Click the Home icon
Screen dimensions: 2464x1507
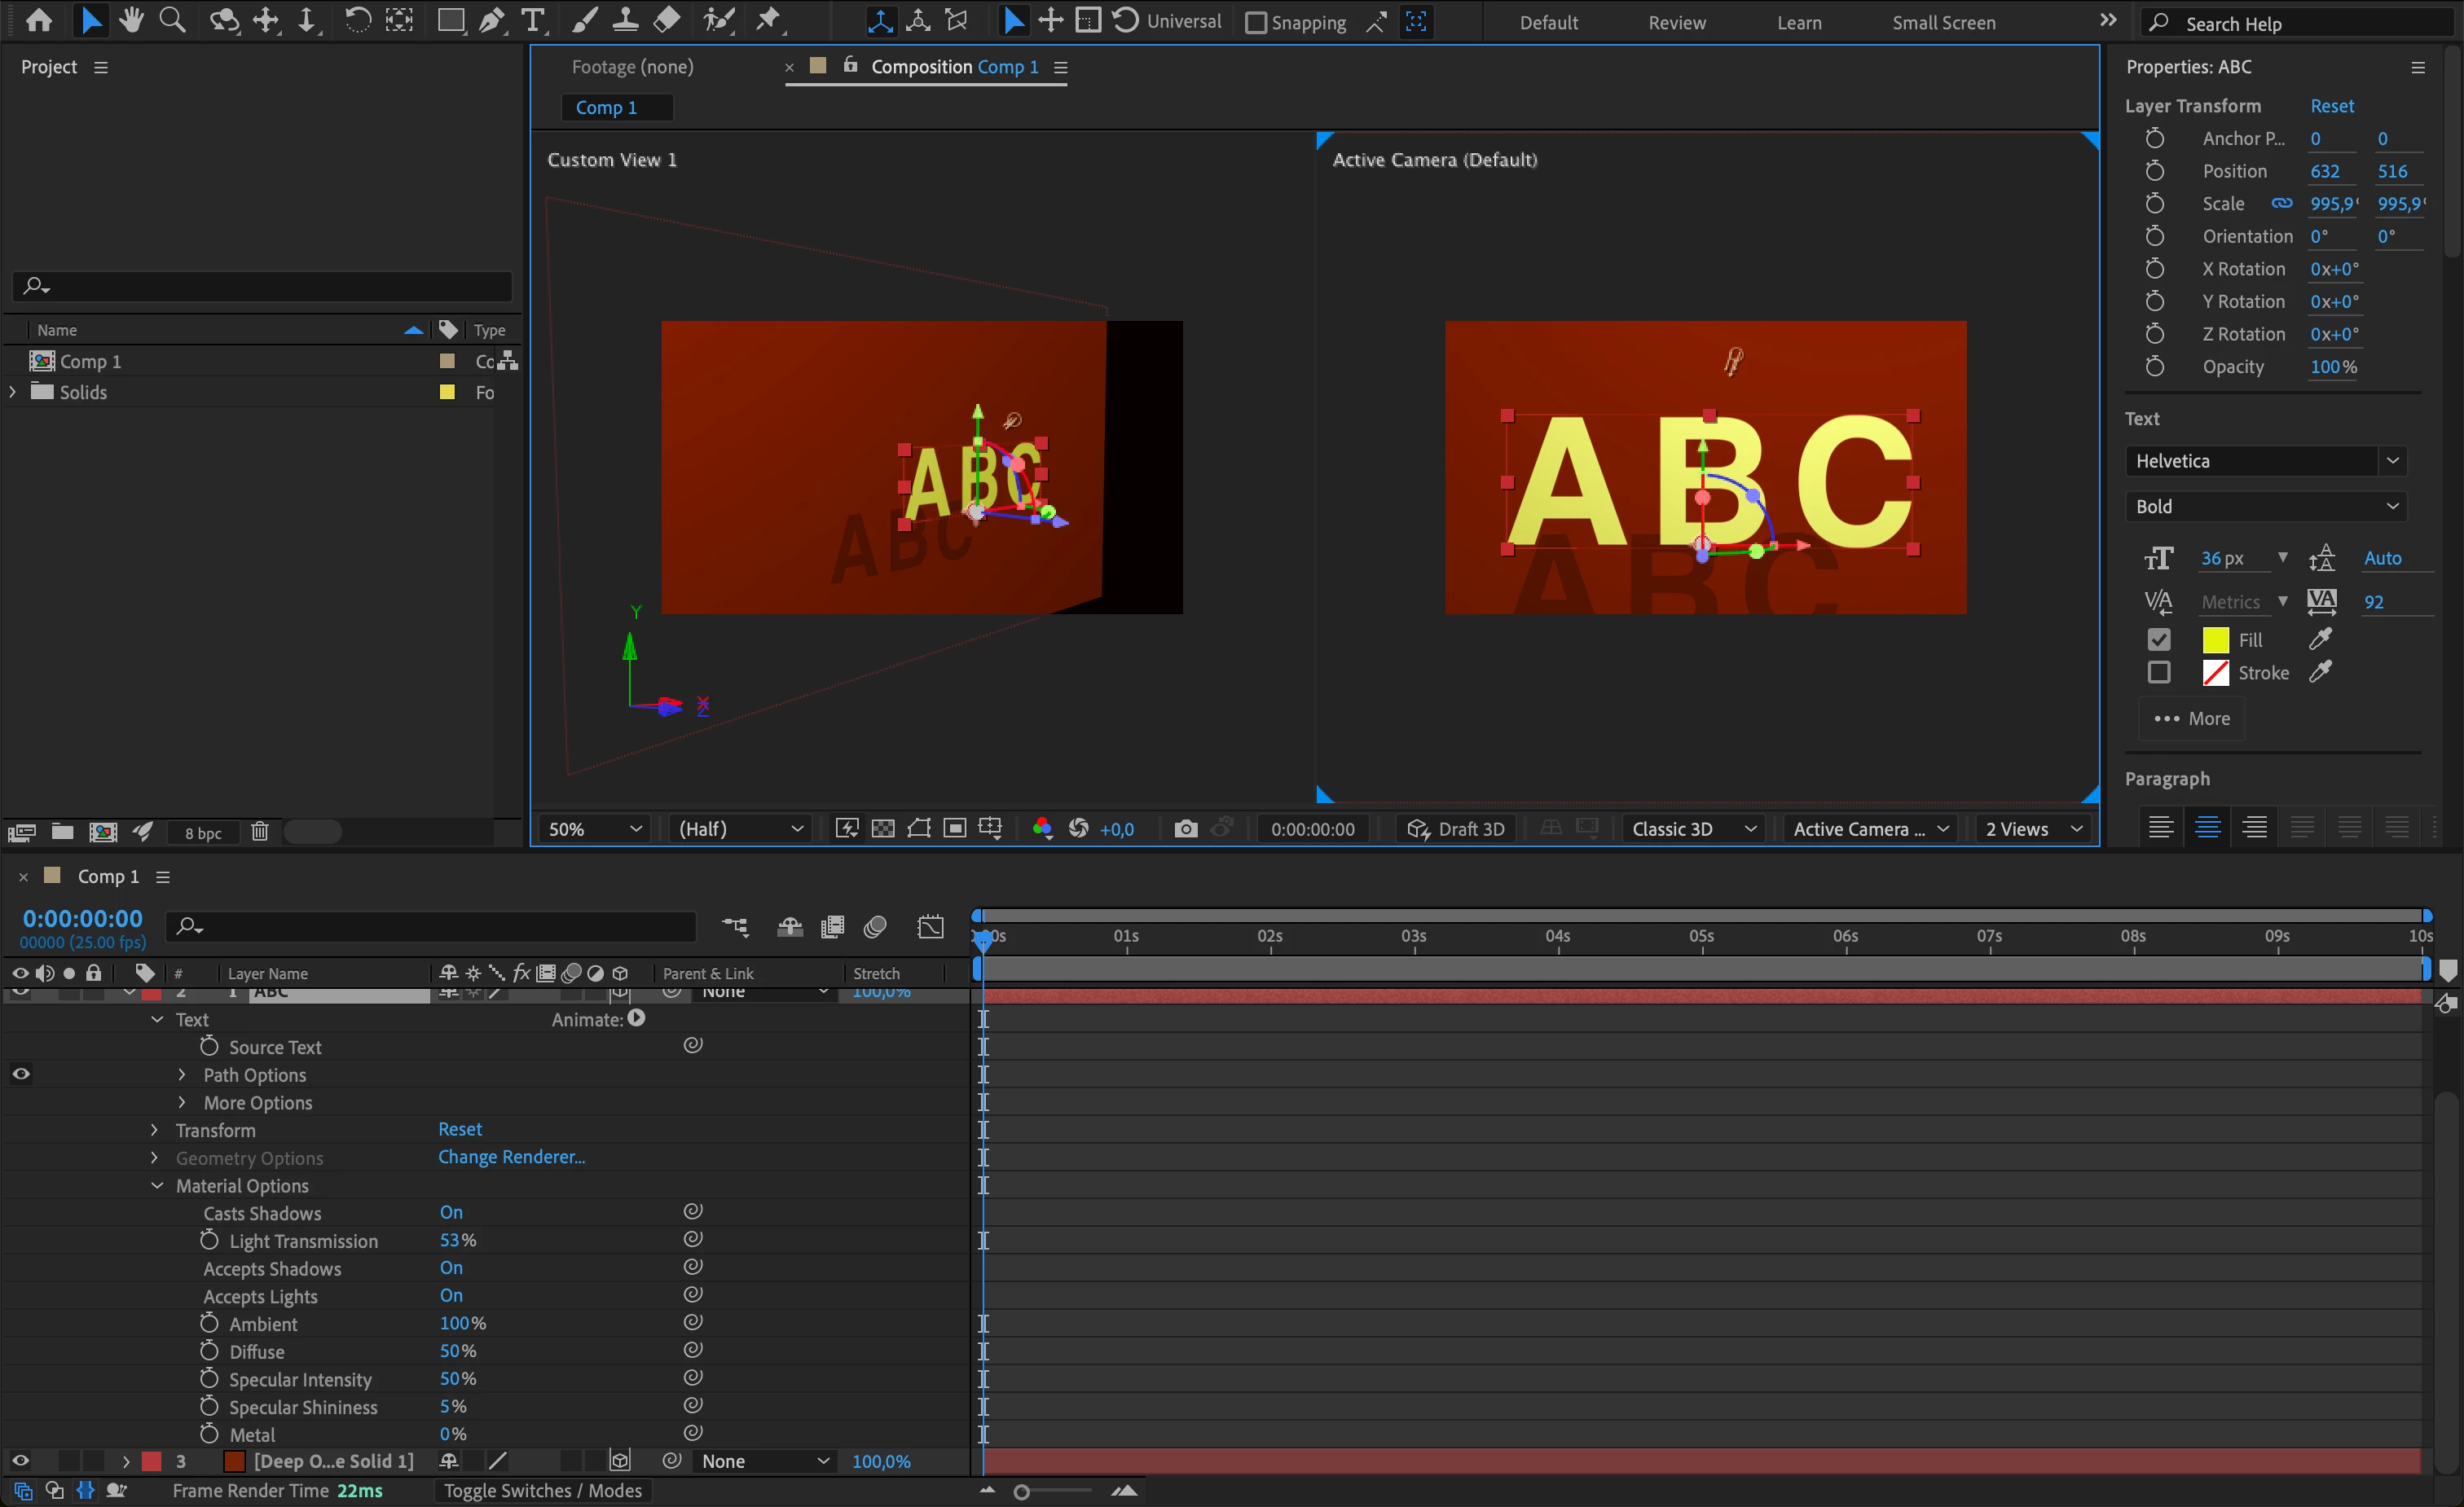tap(38, 20)
